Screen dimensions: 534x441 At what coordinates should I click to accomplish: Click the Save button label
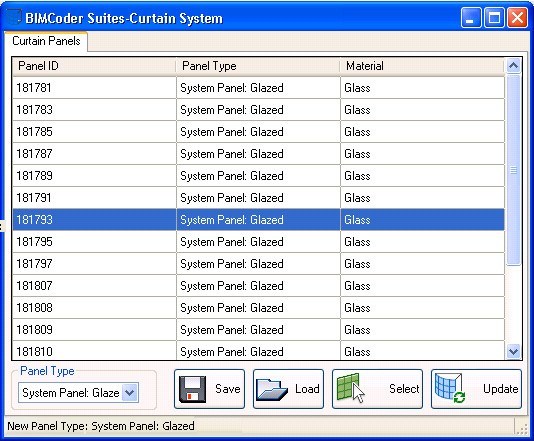[227, 389]
